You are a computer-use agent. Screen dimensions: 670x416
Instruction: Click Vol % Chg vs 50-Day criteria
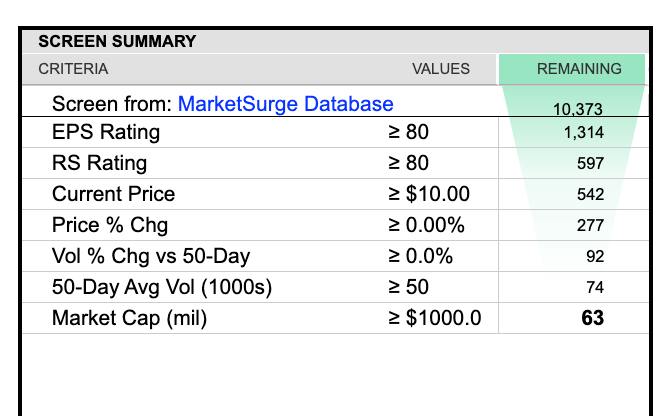click(x=136, y=256)
